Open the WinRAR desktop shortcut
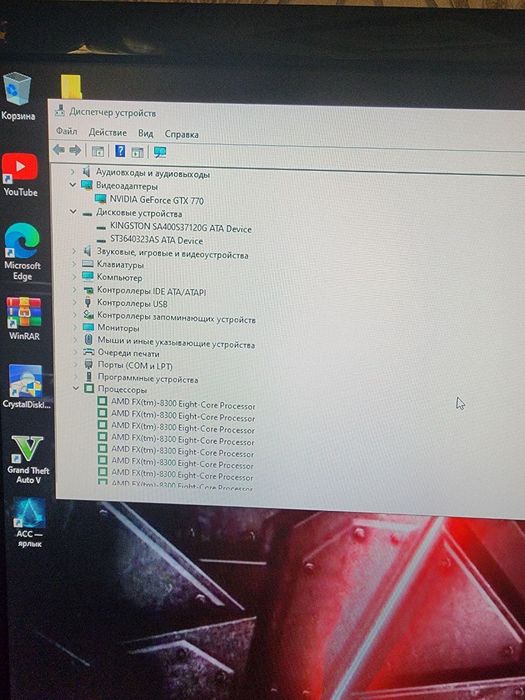525x700 pixels. [x=24, y=319]
